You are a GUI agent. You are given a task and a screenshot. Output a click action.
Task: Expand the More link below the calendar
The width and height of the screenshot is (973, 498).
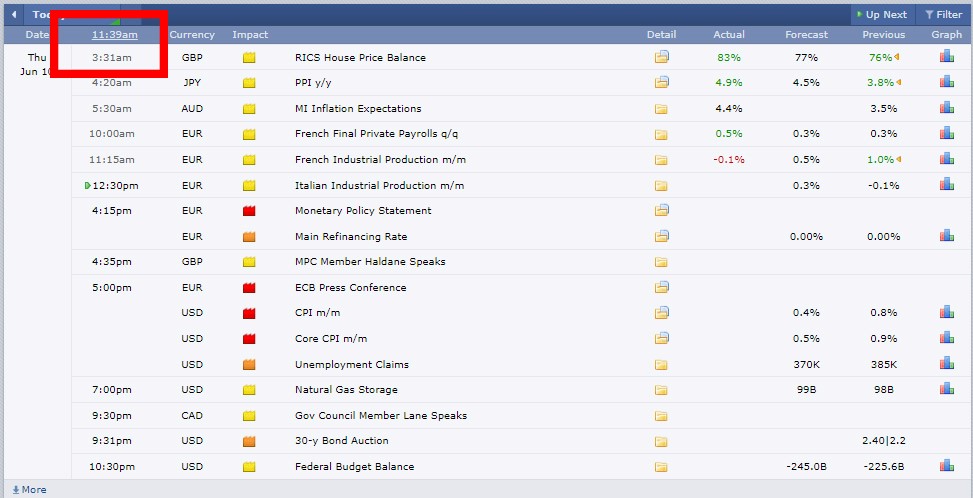coord(29,490)
